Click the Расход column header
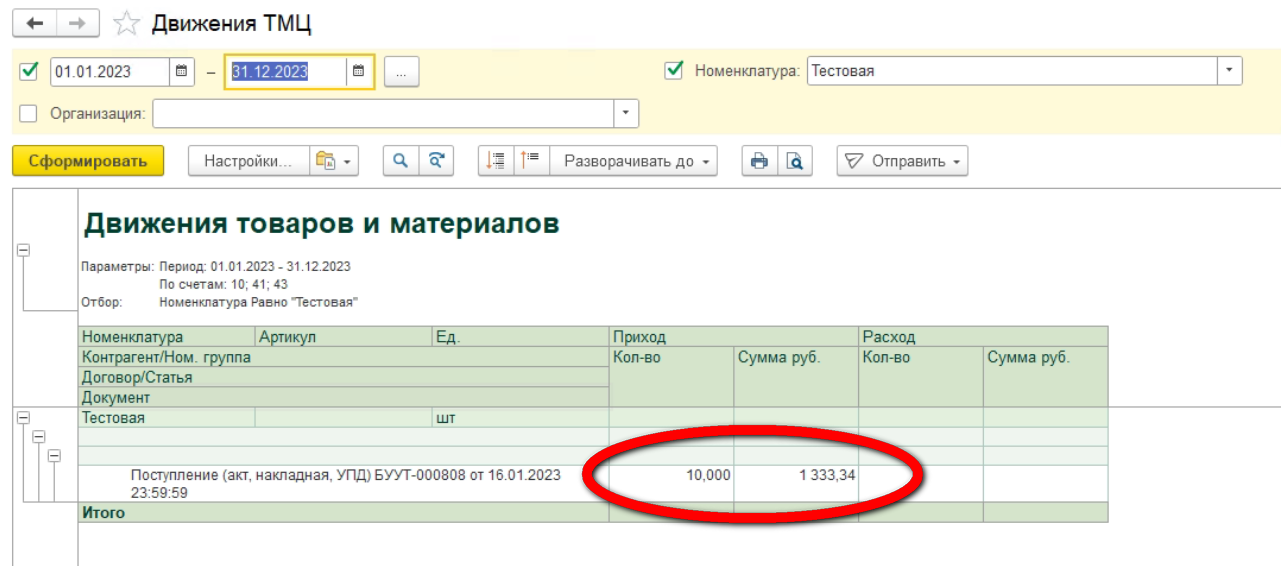The height and width of the screenshot is (566, 1281). (983, 337)
